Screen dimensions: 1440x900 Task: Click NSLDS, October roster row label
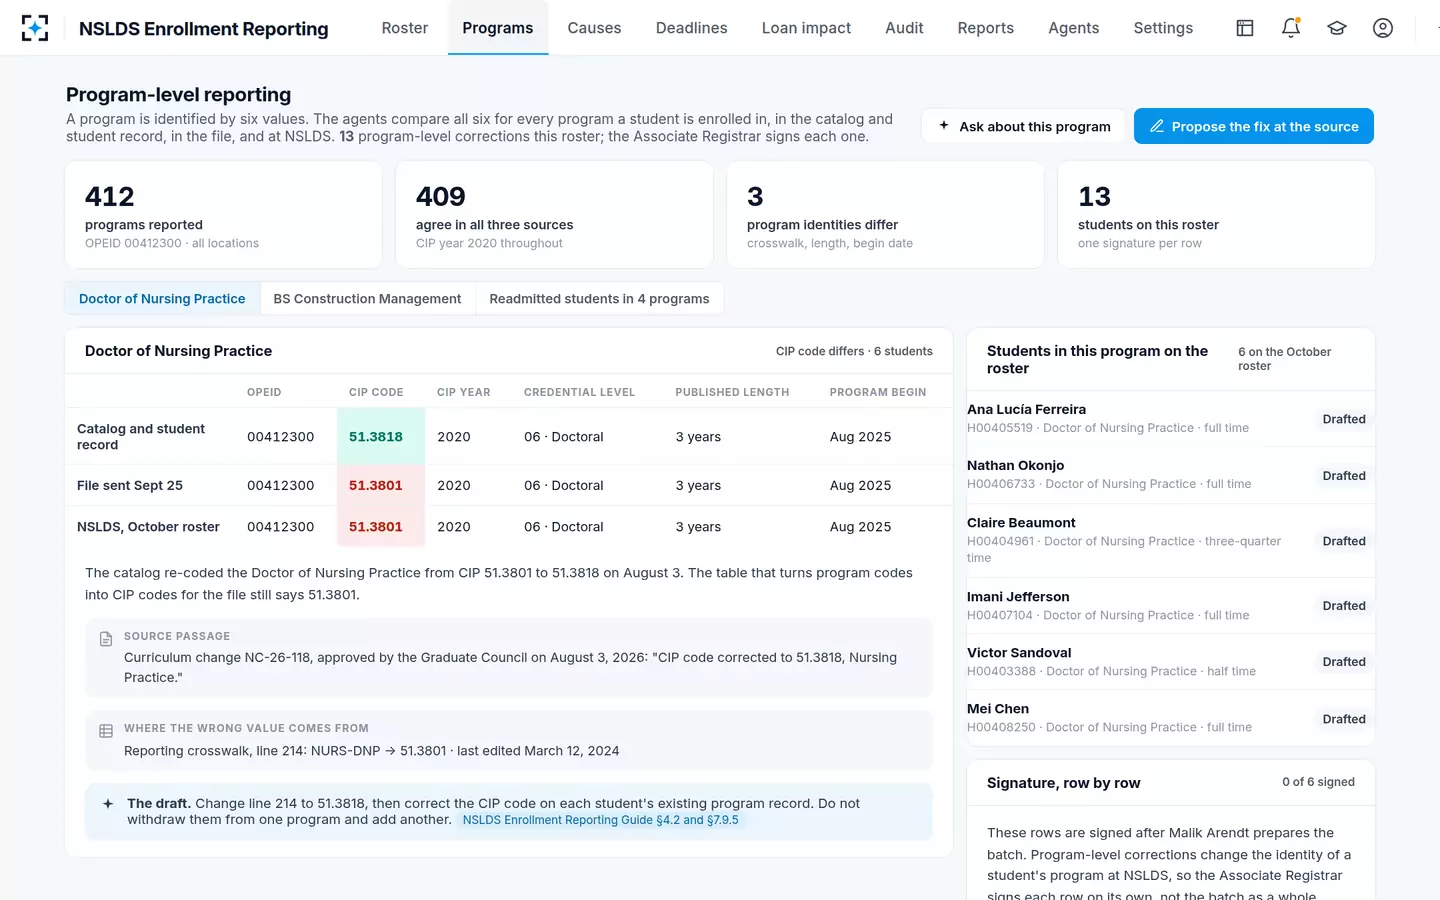[148, 527]
